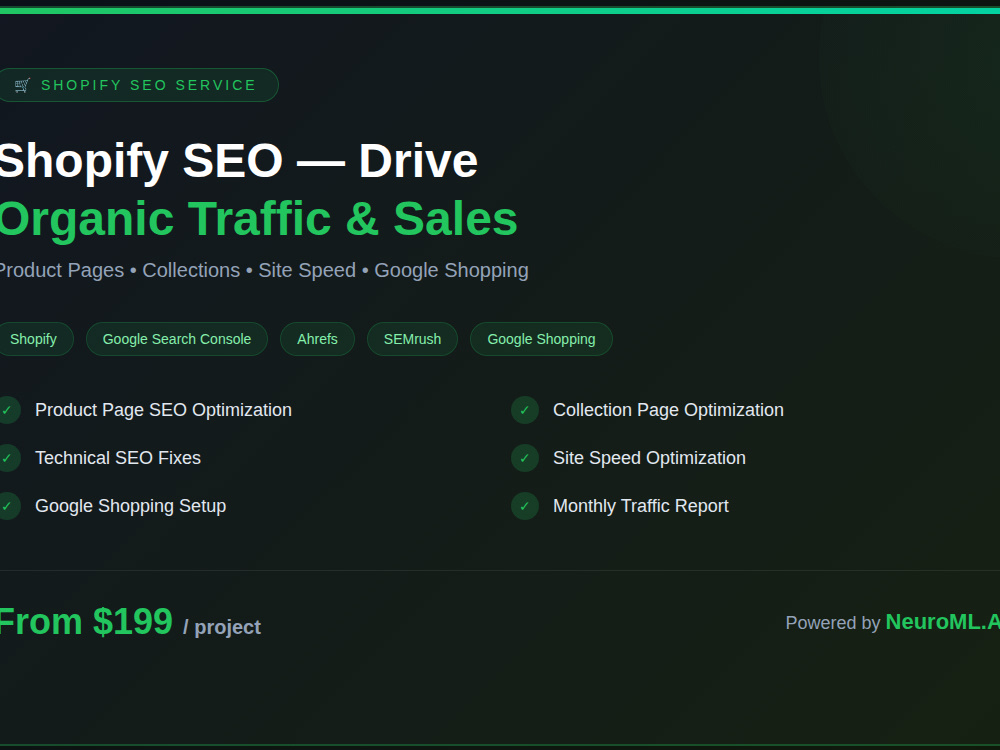The width and height of the screenshot is (1000, 750).
Task: Select the SEMrush tag pill
Action: click(x=412, y=339)
